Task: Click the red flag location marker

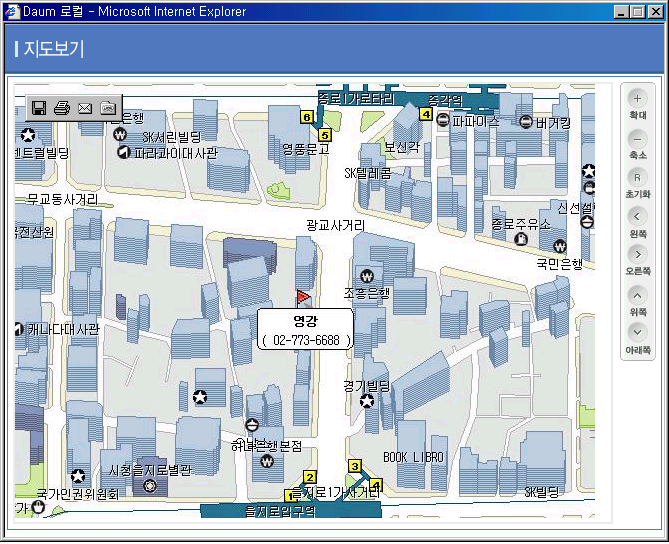Action: [x=303, y=296]
